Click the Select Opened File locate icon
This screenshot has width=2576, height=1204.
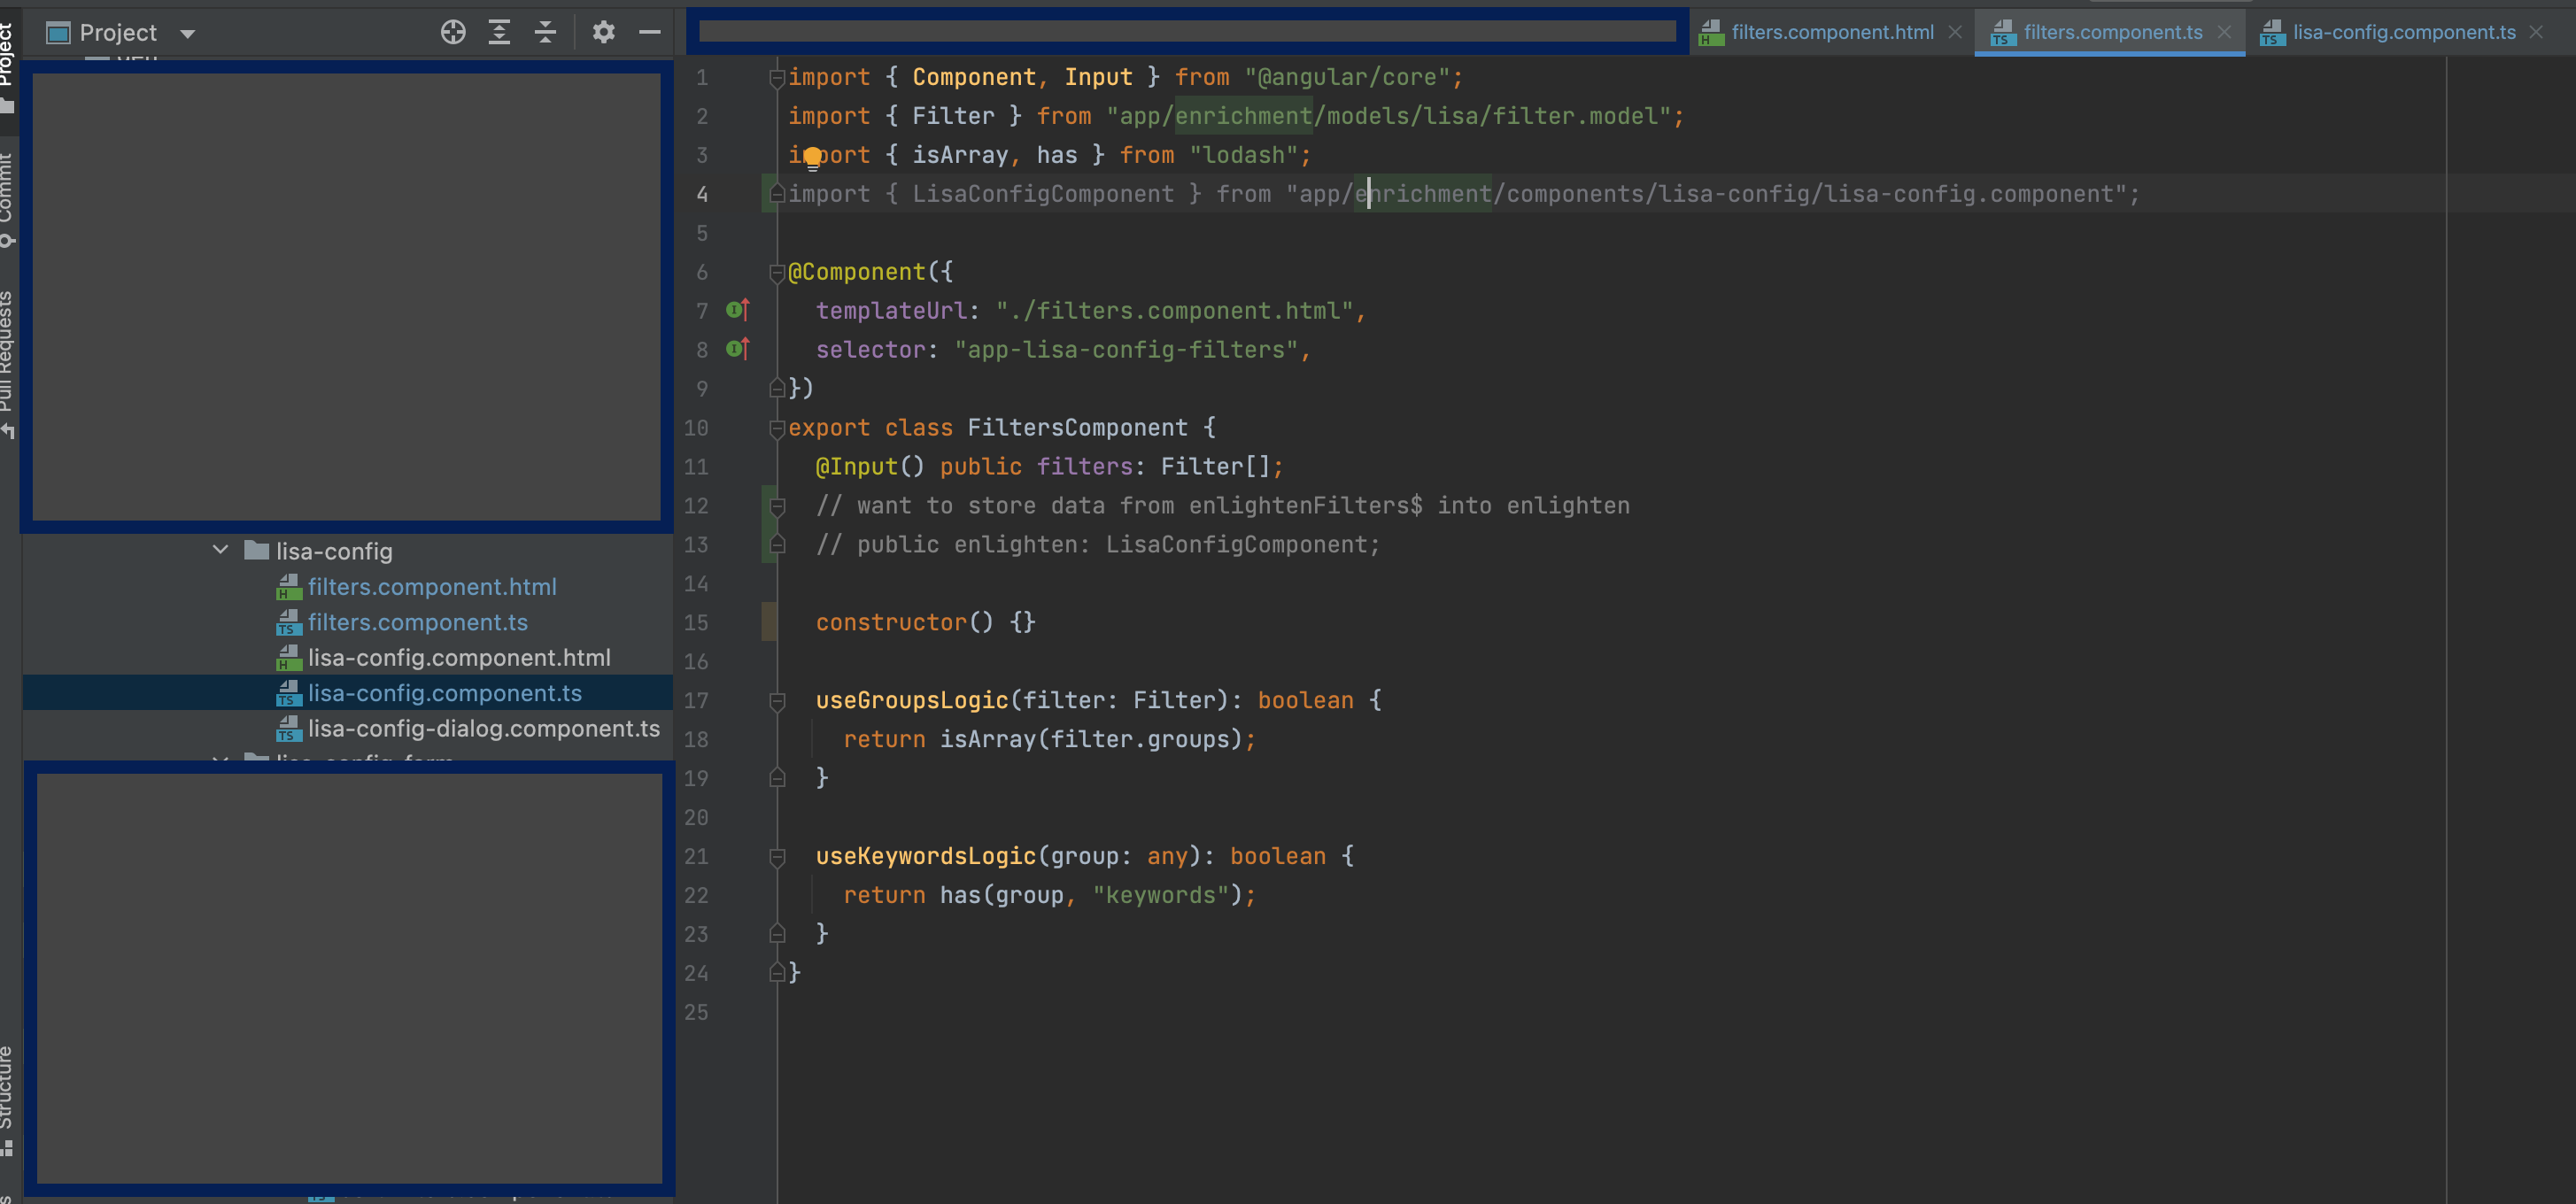click(453, 32)
